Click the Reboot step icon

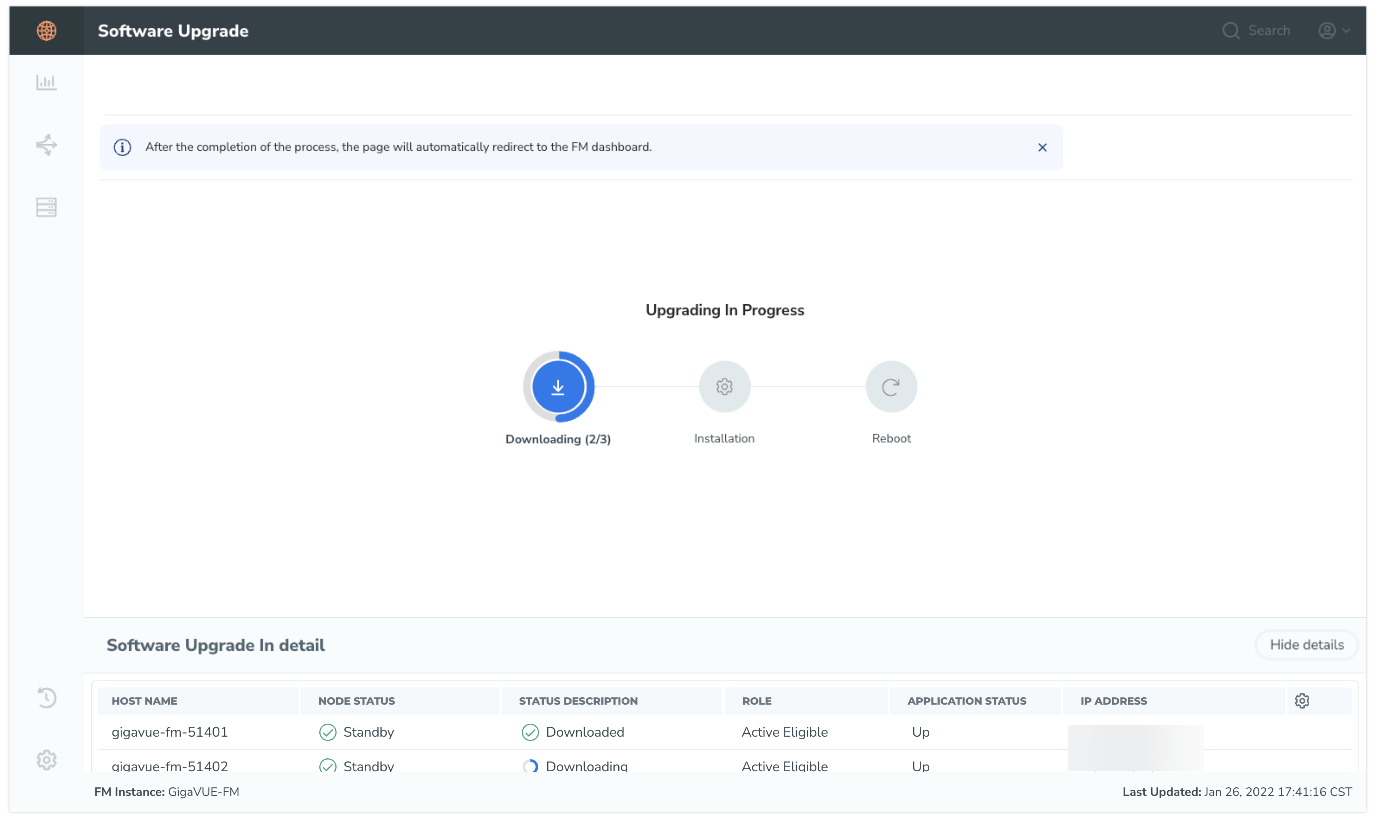pos(891,387)
